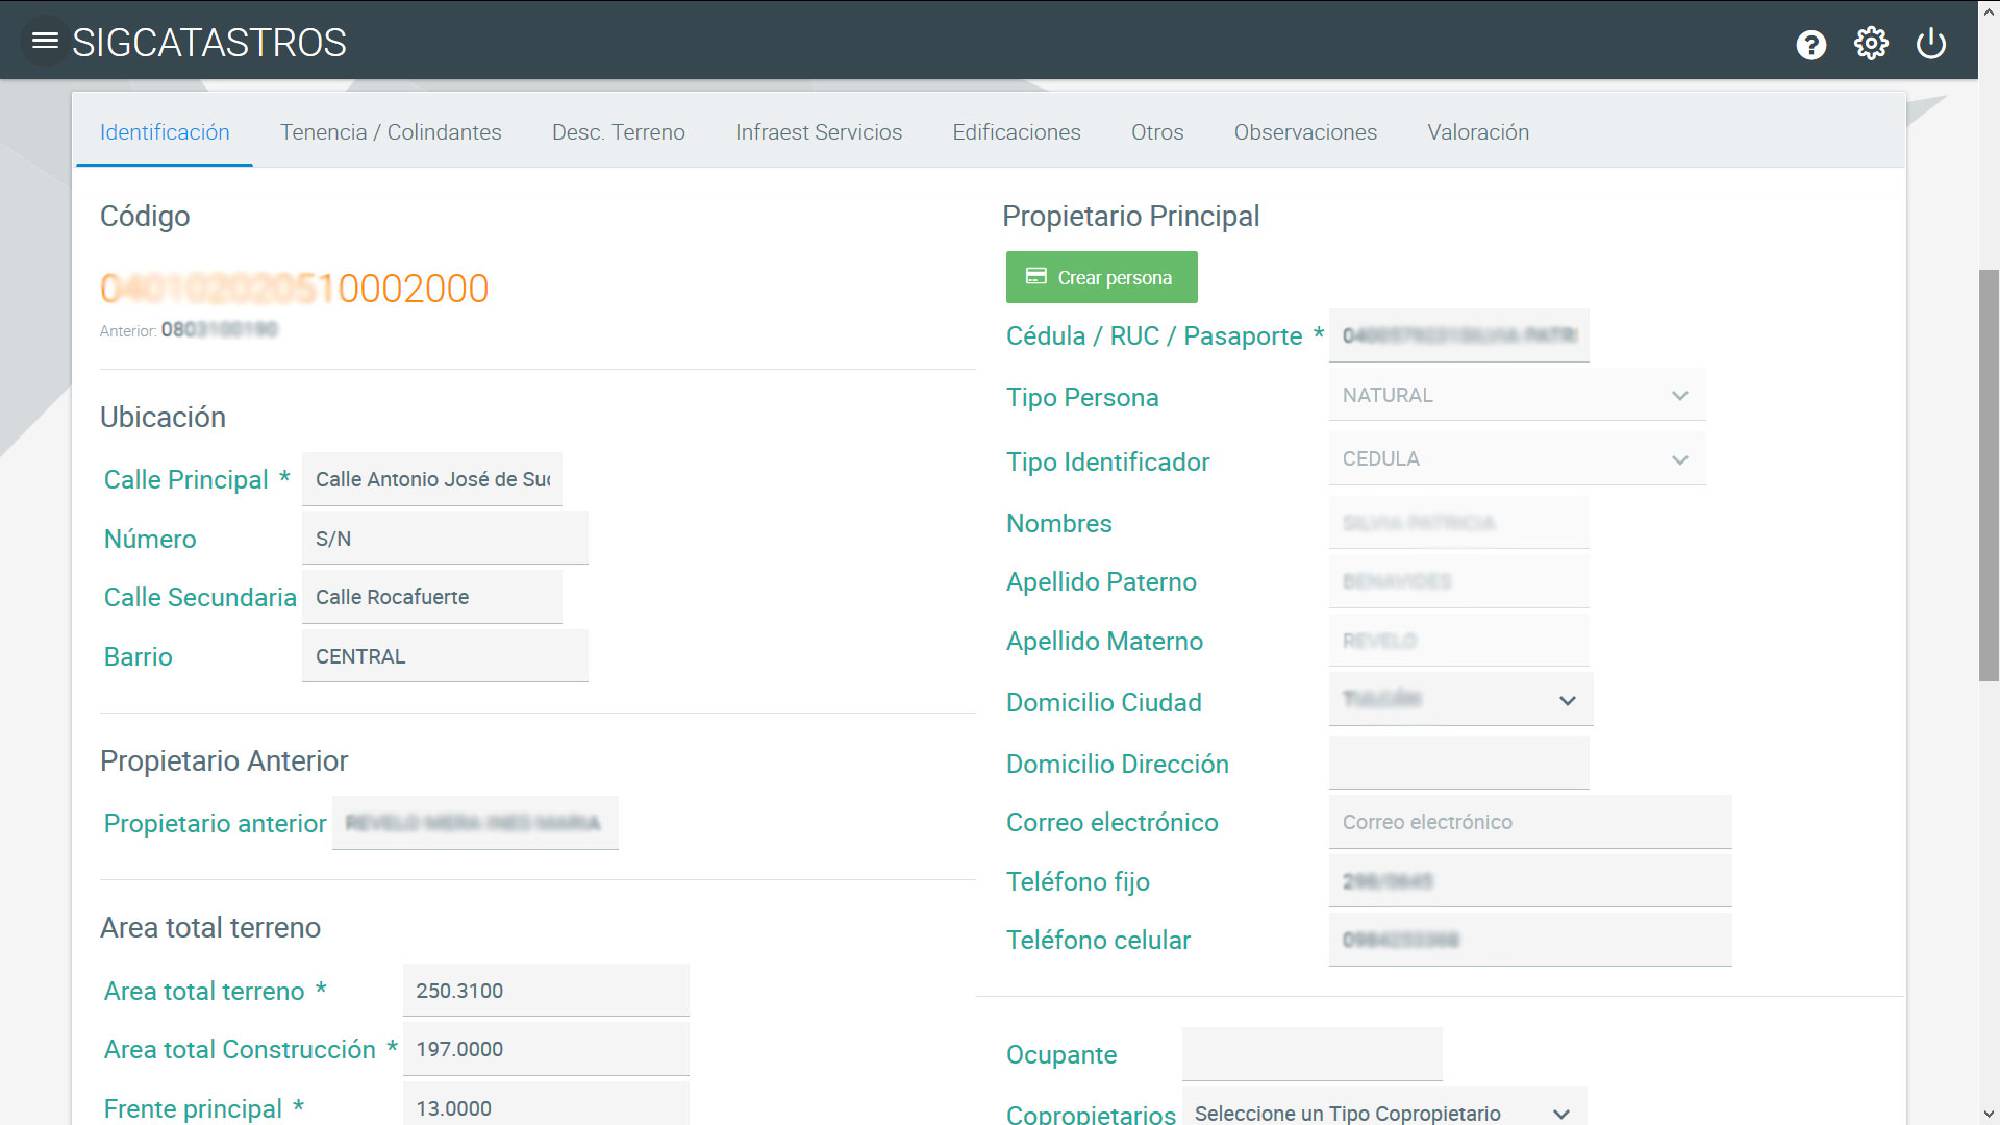Click the power logout icon
The image size is (2000, 1125).
coord(1931,43)
